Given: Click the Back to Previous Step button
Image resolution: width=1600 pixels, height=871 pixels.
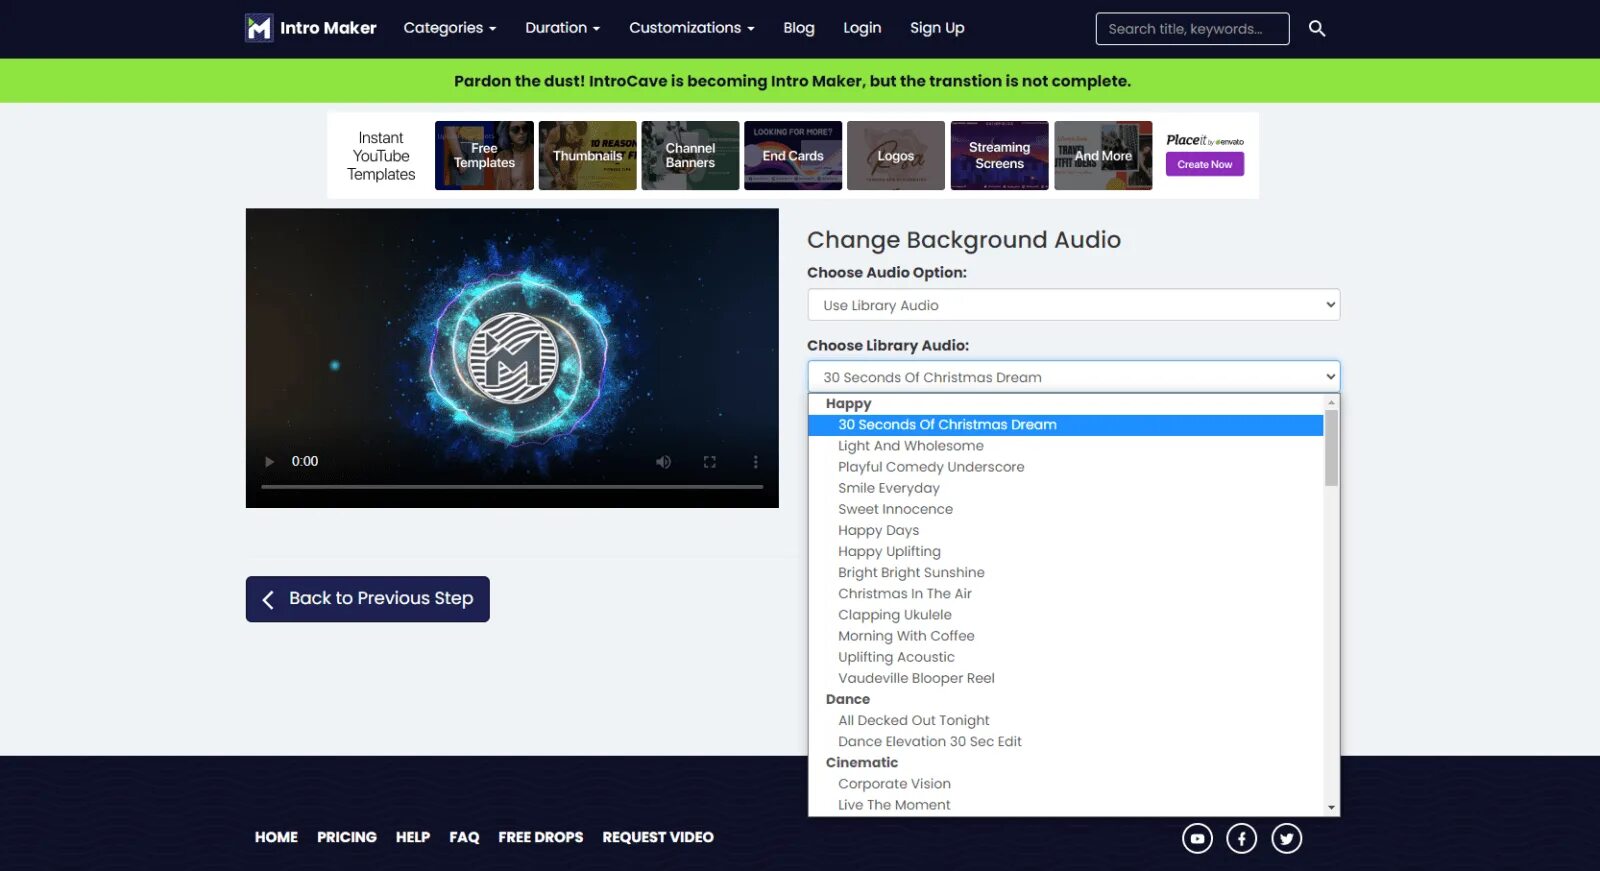Looking at the screenshot, I should click(368, 599).
